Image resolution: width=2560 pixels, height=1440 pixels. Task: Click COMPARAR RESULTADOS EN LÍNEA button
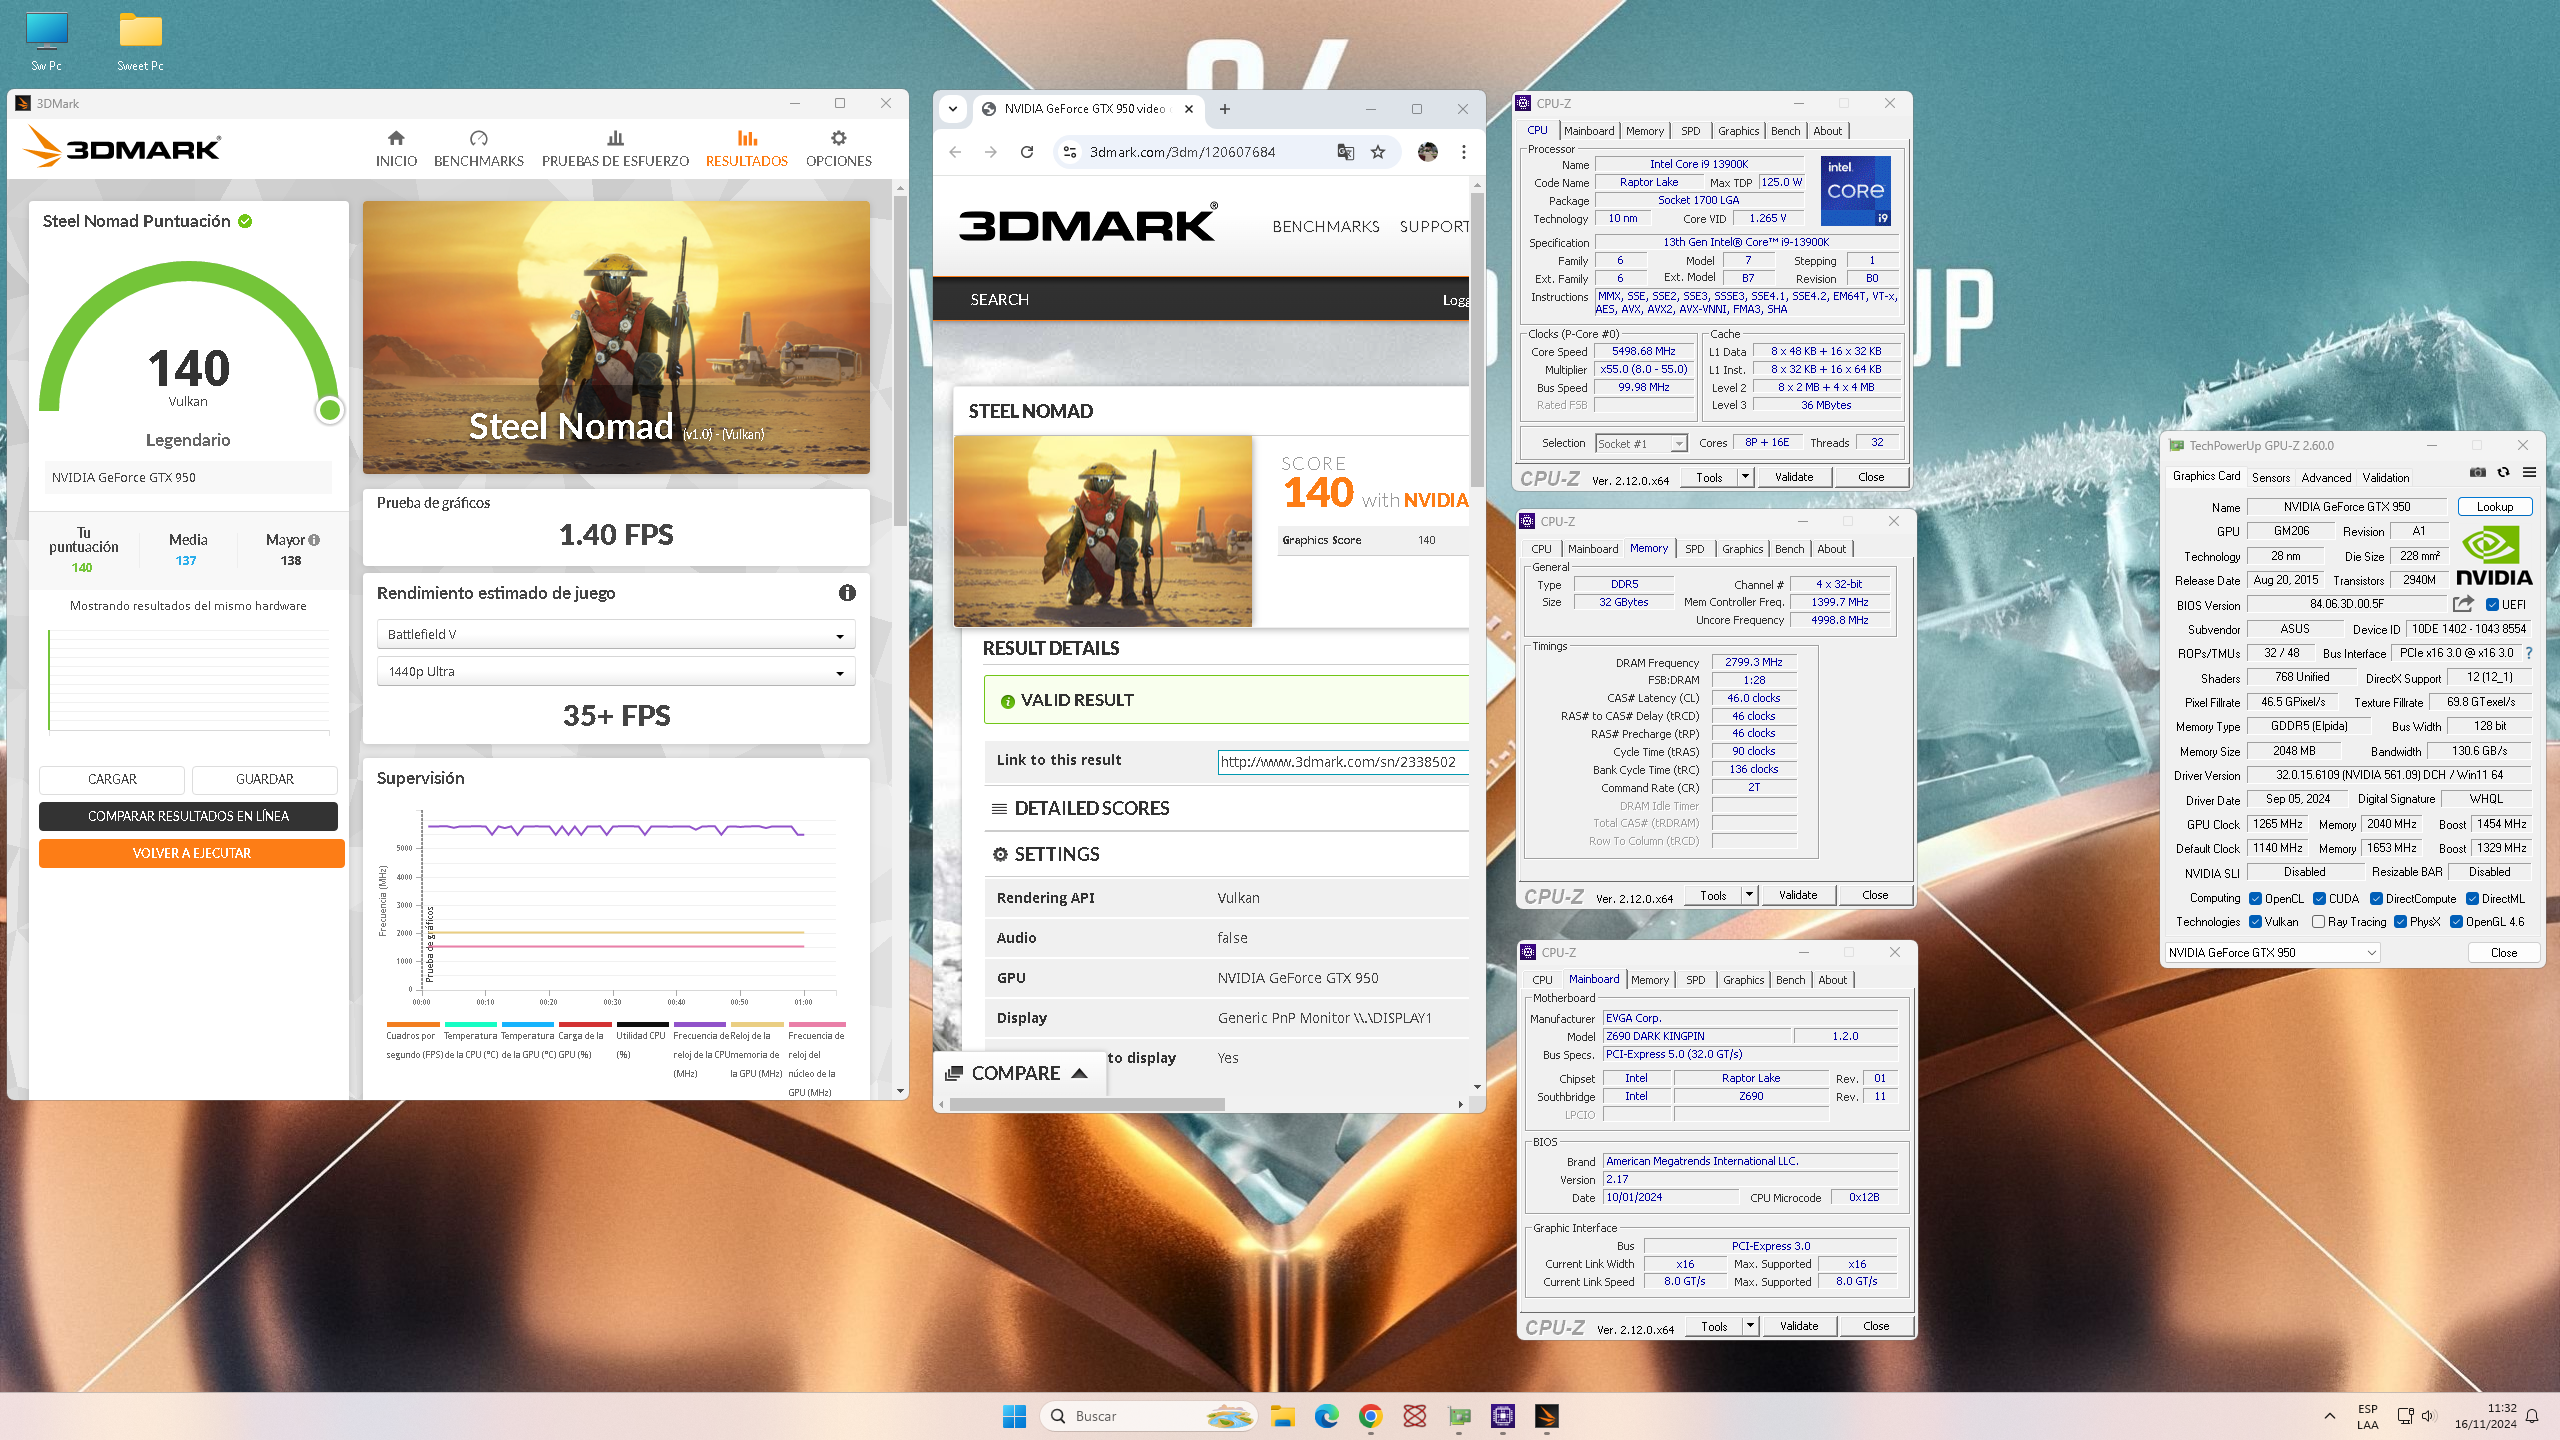[x=188, y=816]
